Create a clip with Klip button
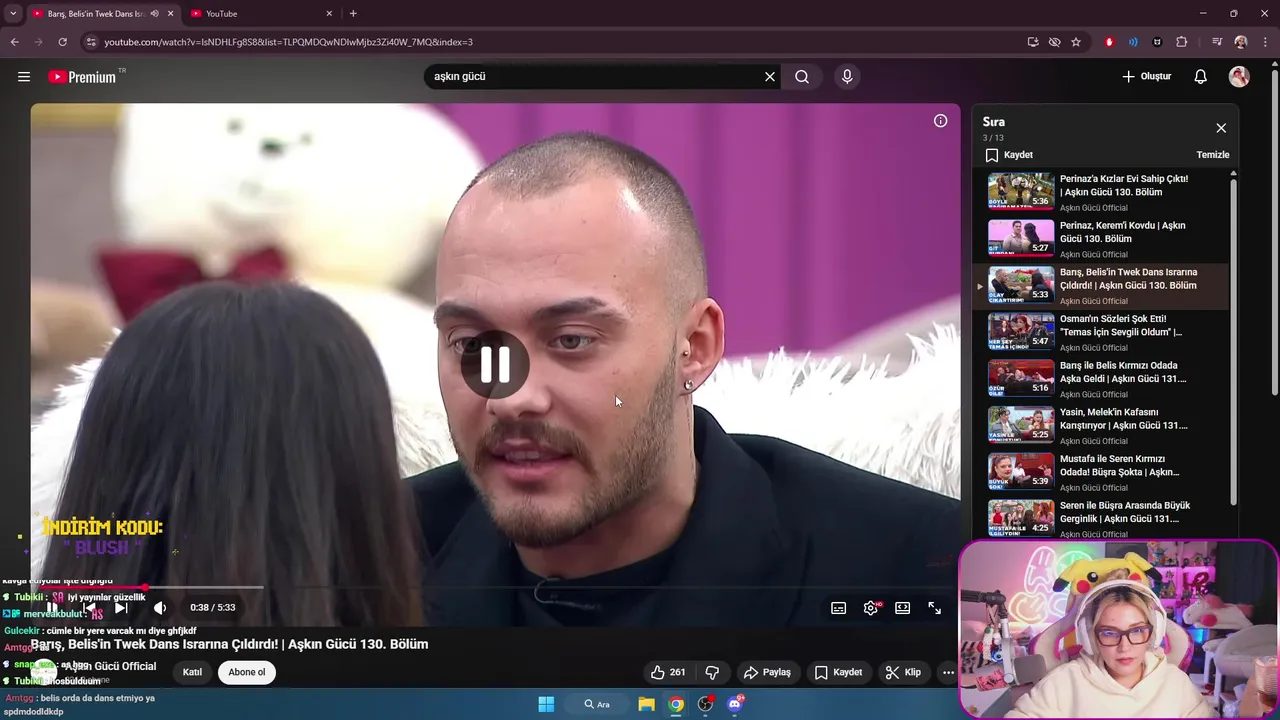Screen dimensions: 1280x720 pos(903,672)
